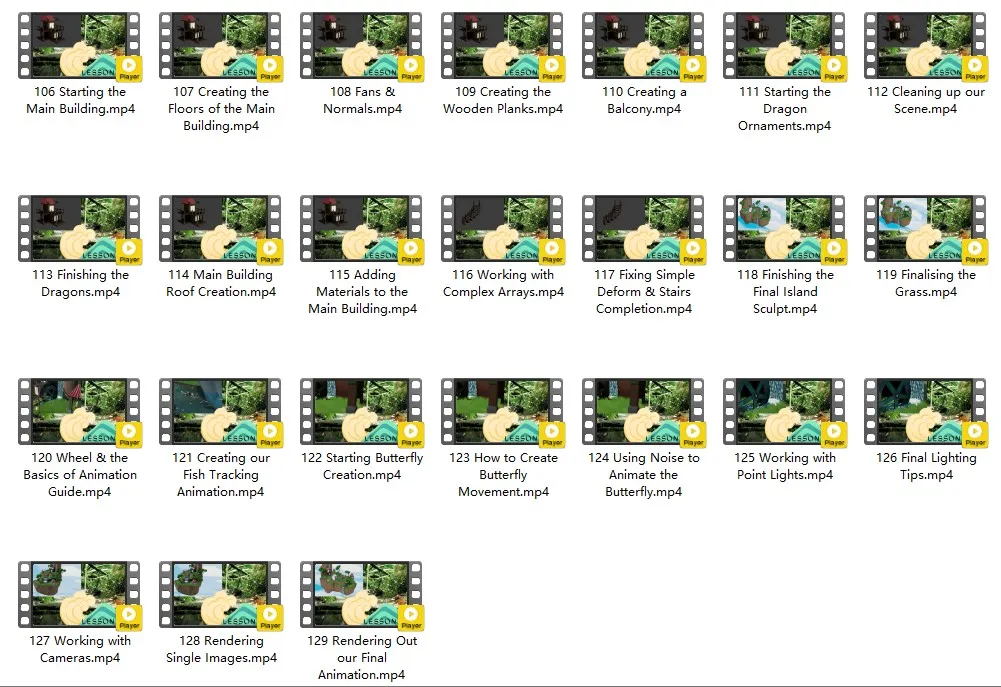Select the 120 Wheel & Basics of Animation icon
Viewport: 1001px width, 687px height.
pos(80,412)
